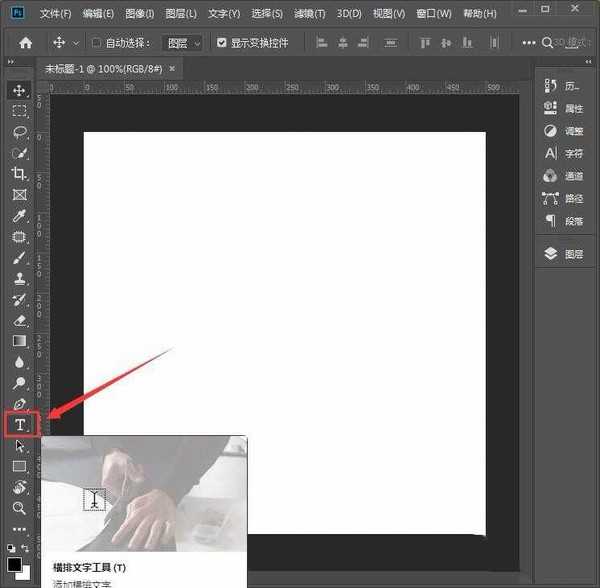Screen dimensions: 600x588
Task: Pick the Crop tool in the toolbar
Action: (x=19, y=174)
